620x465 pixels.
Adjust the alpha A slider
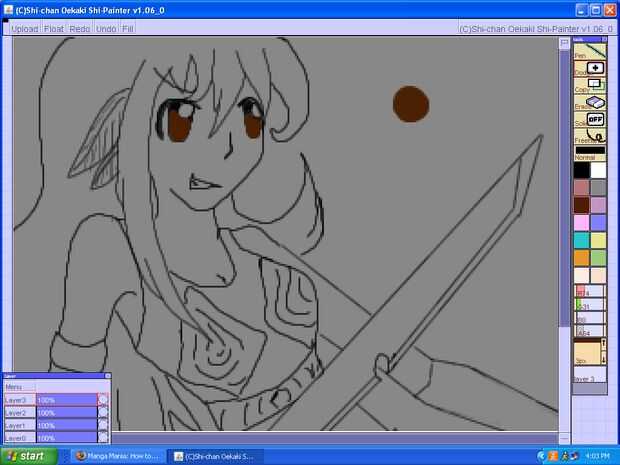[x=590, y=331]
